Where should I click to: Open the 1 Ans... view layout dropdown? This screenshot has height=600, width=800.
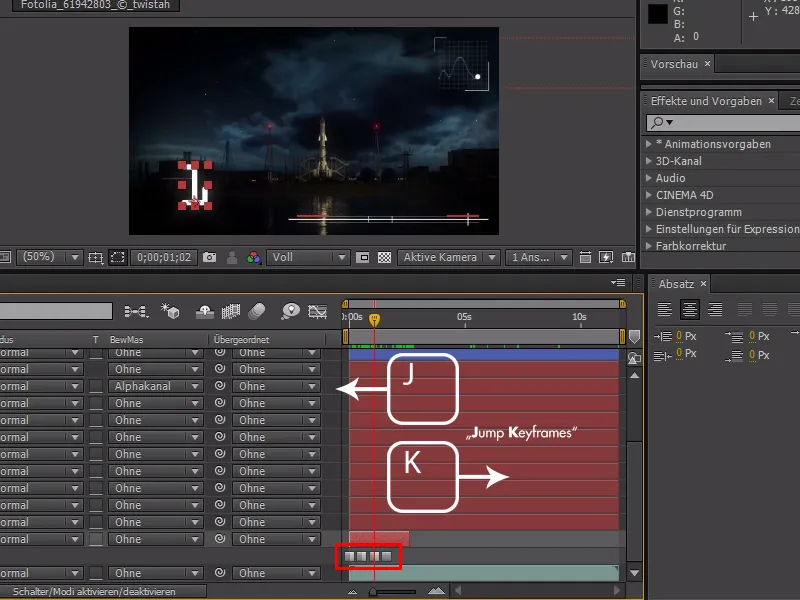[x=539, y=257]
